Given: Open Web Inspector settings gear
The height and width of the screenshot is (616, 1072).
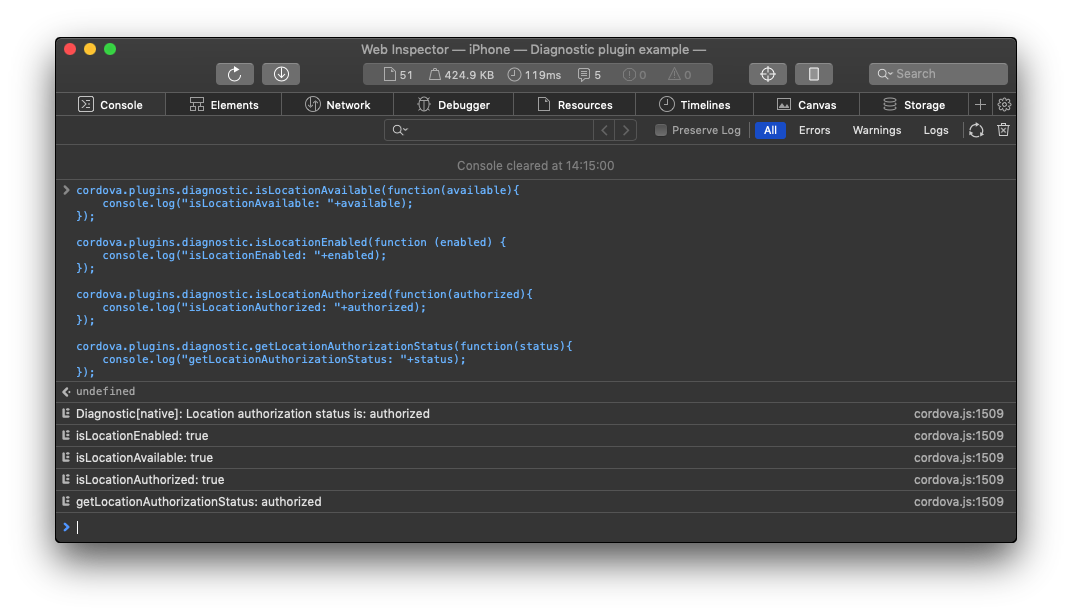Looking at the screenshot, I should click(x=1004, y=105).
